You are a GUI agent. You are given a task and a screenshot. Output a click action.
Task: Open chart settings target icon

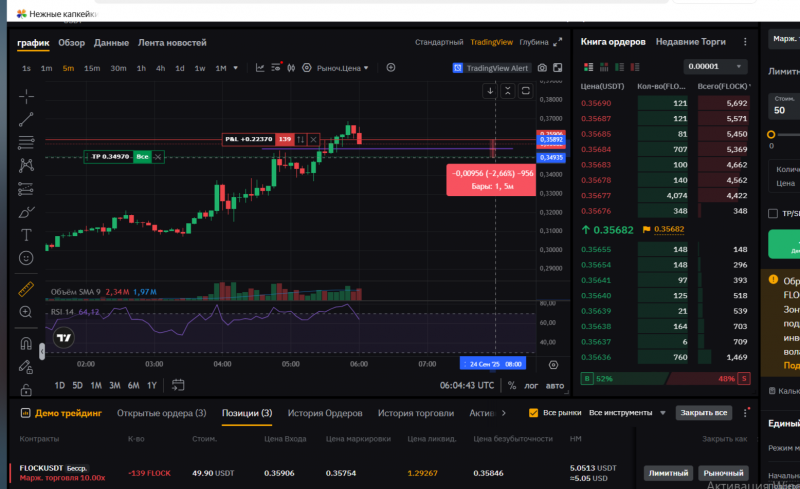307,68
